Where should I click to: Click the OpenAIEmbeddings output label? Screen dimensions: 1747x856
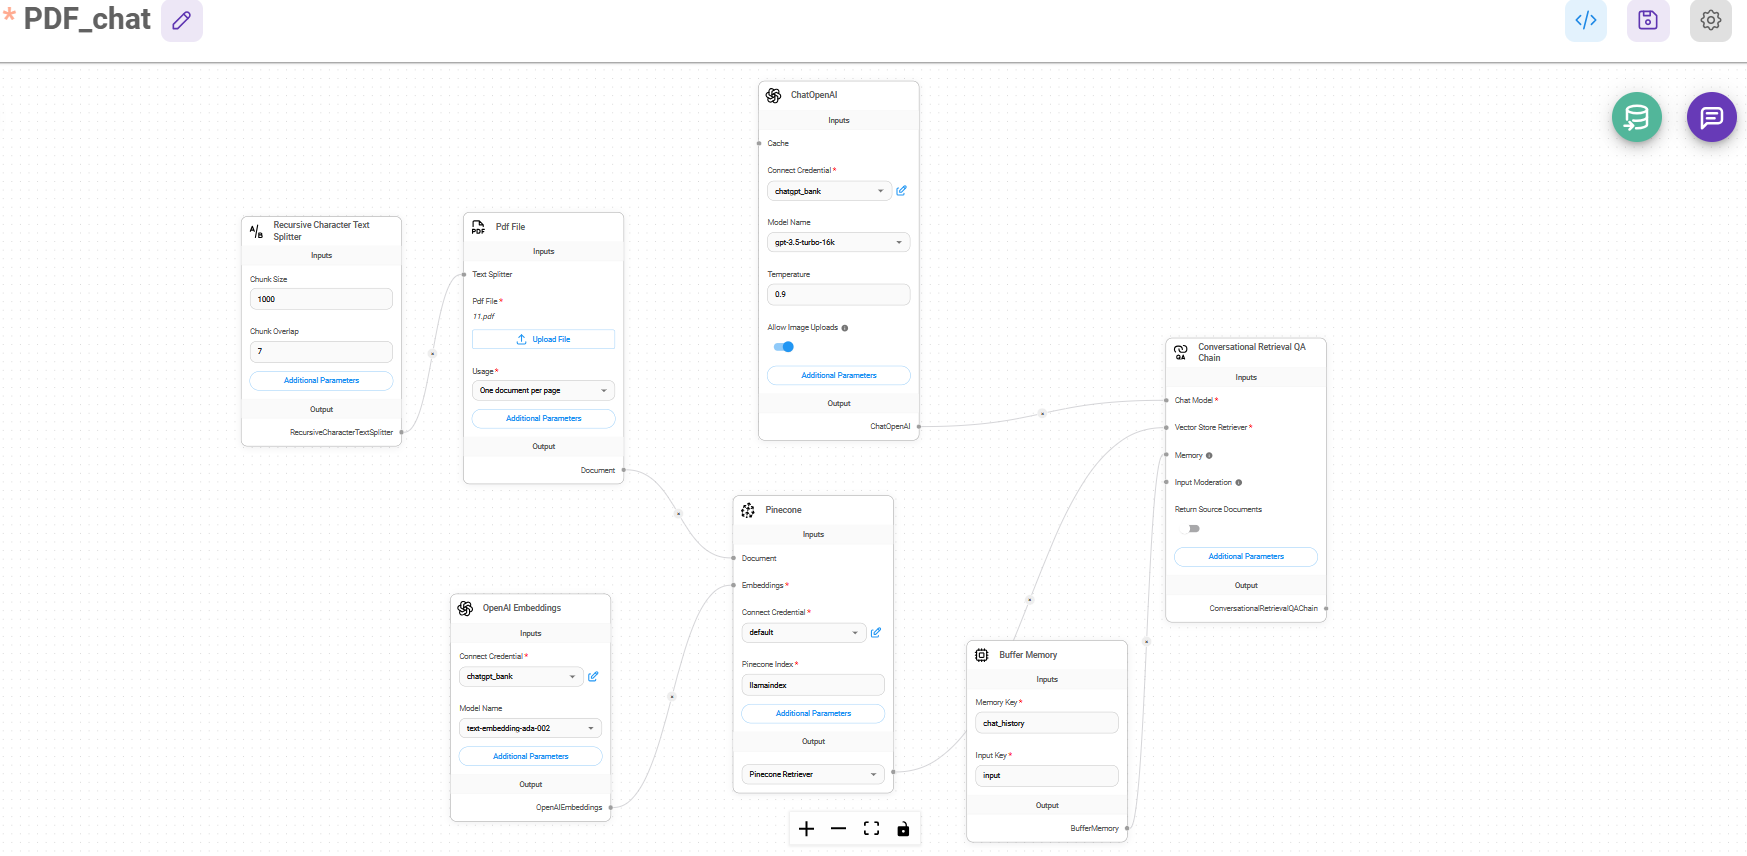pyautogui.click(x=569, y=807)
